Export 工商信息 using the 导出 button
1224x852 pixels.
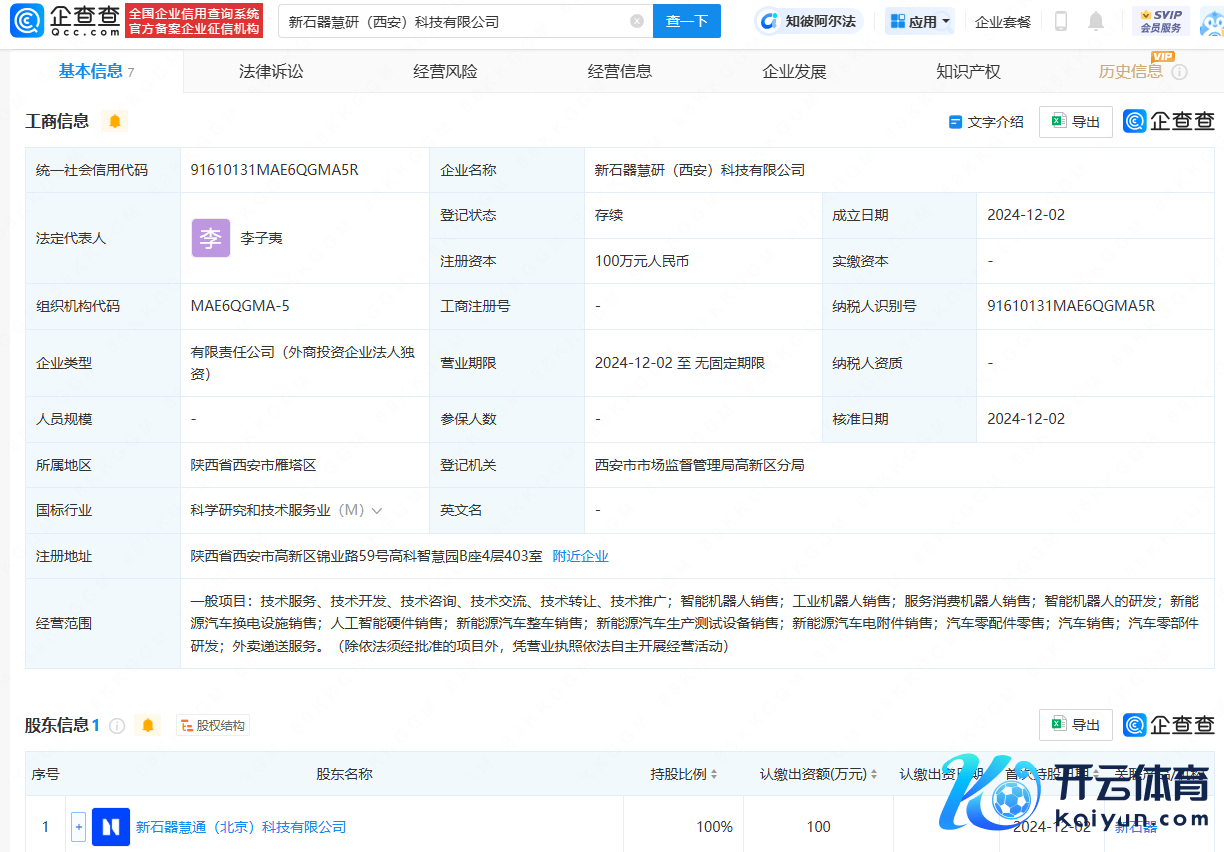[1076, 121]
